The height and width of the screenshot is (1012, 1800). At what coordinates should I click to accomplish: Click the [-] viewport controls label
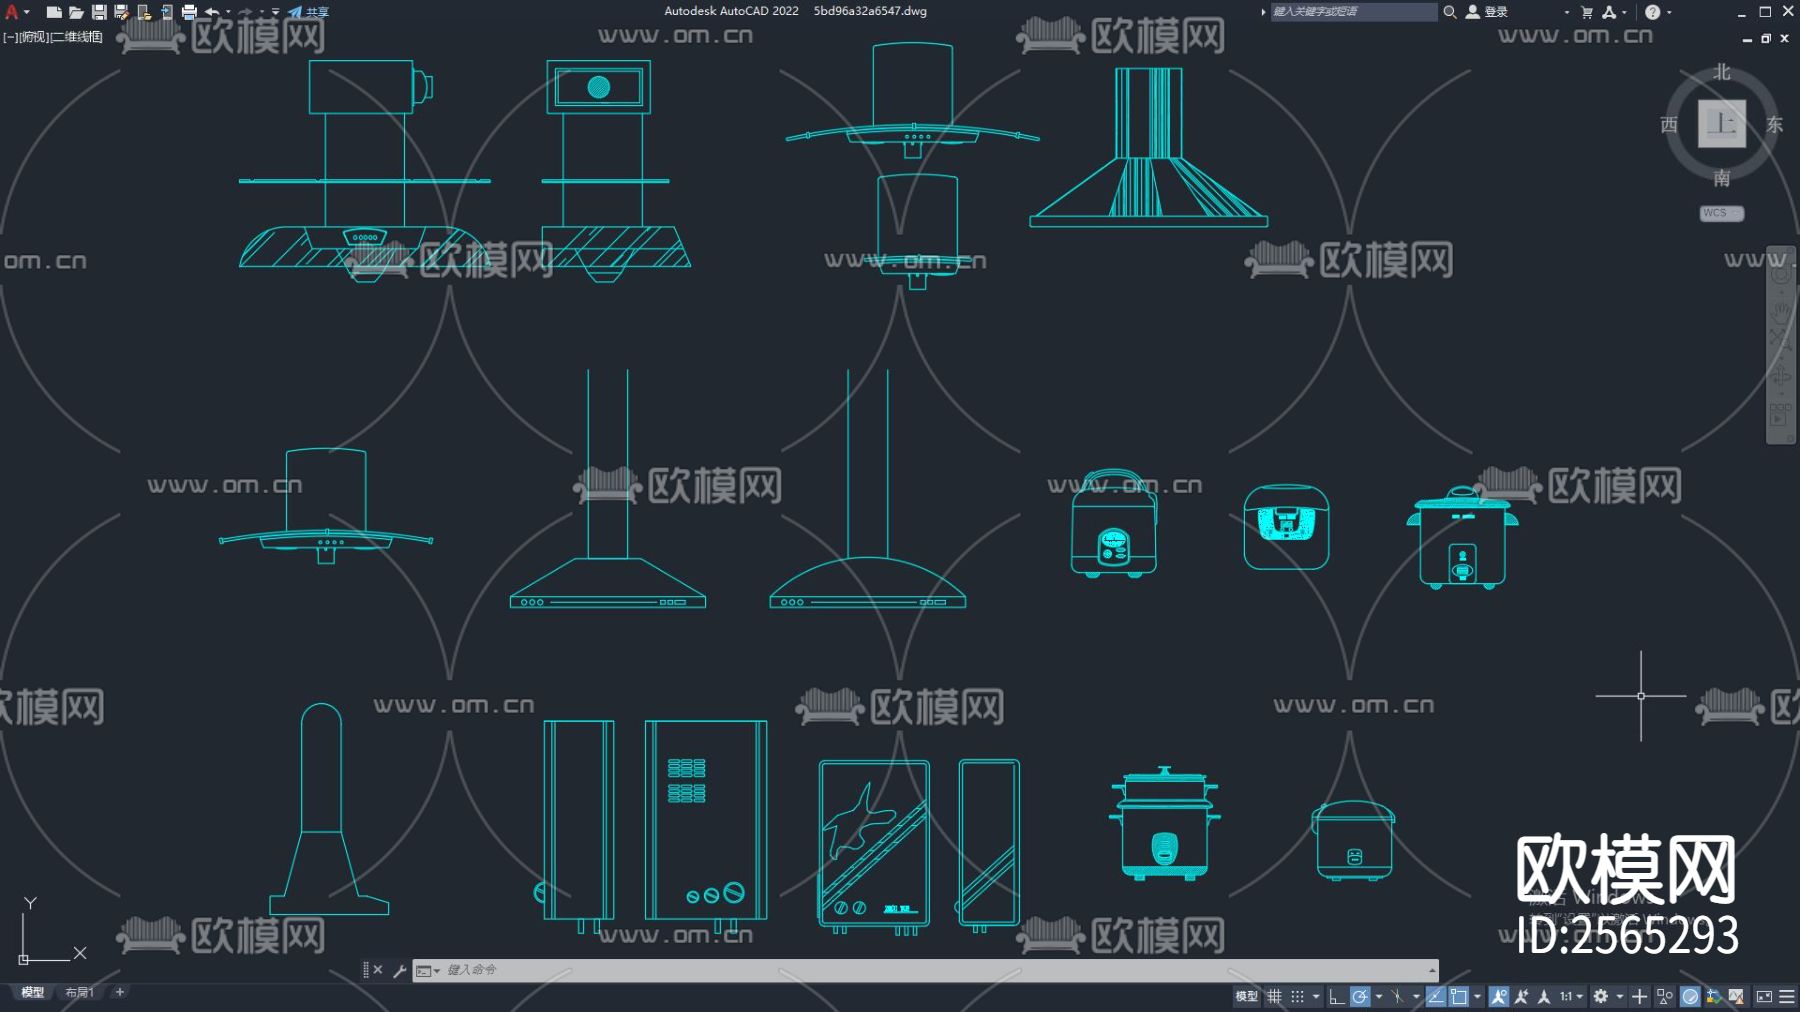point(9,37)
